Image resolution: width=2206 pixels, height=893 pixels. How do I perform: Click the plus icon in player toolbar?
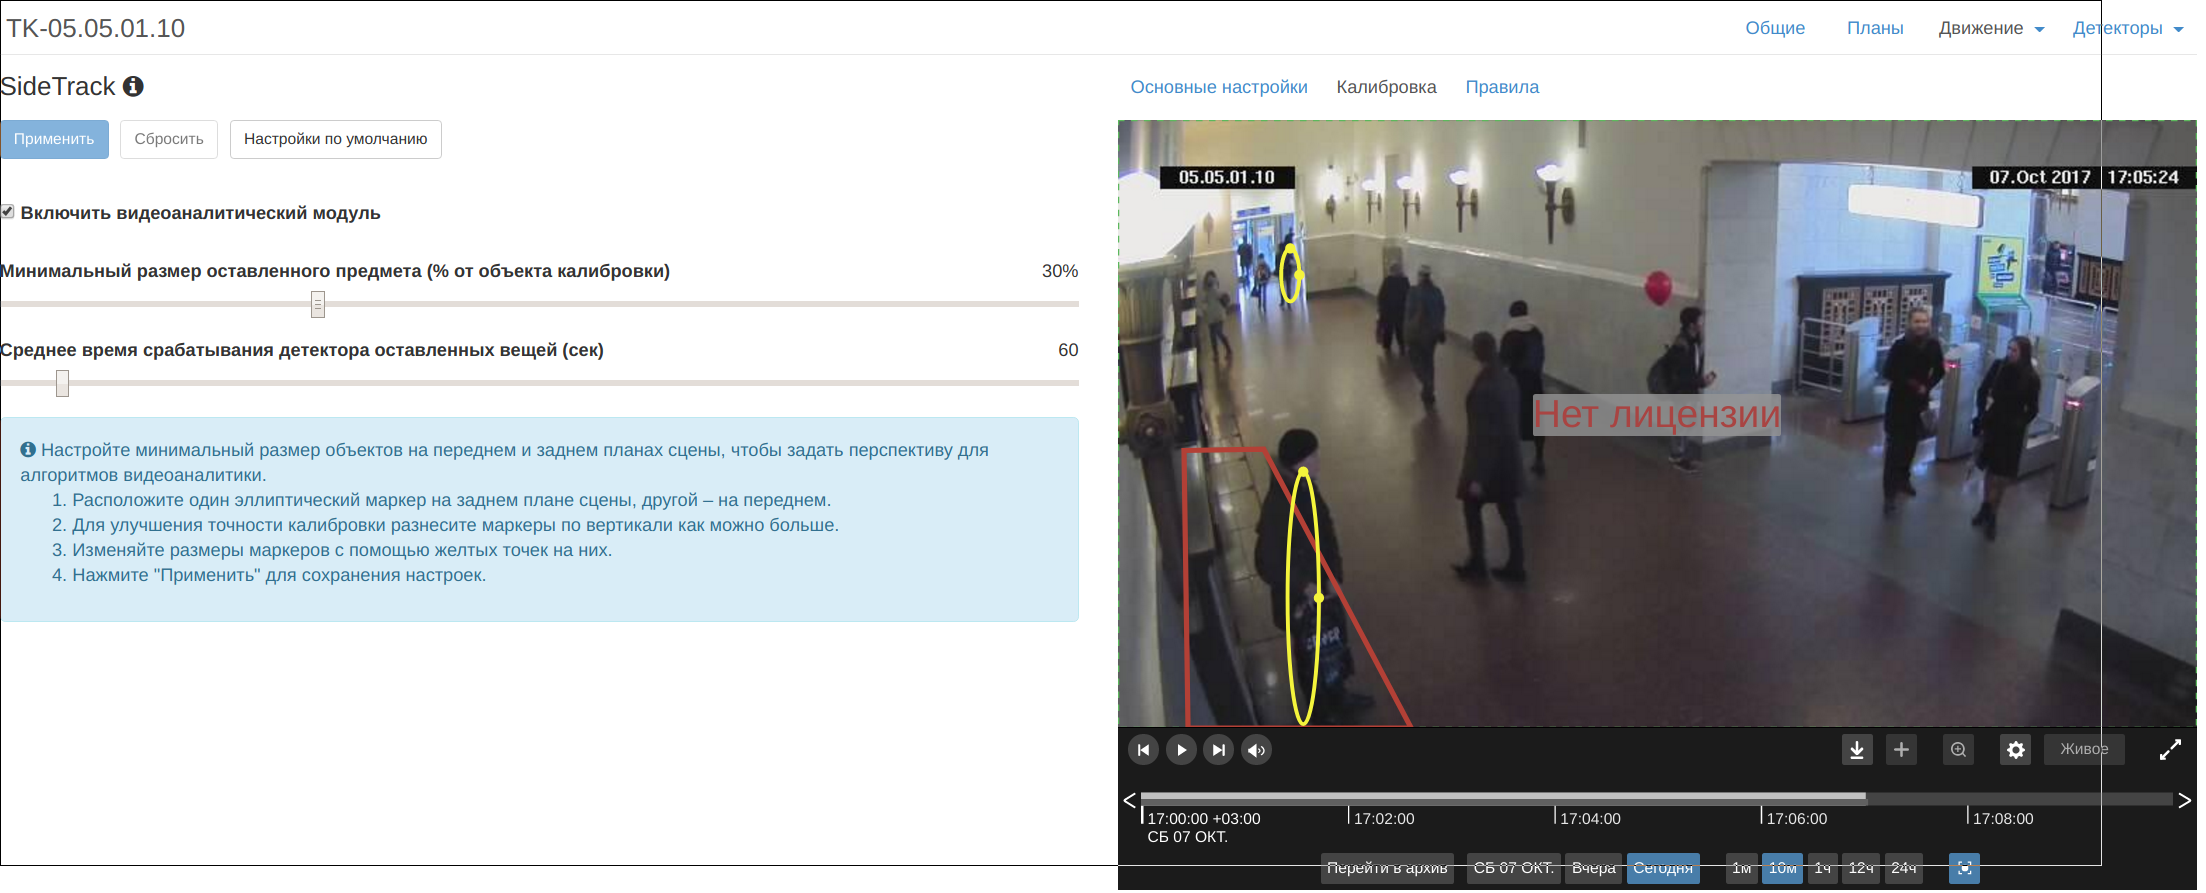tap(1902, 750)
